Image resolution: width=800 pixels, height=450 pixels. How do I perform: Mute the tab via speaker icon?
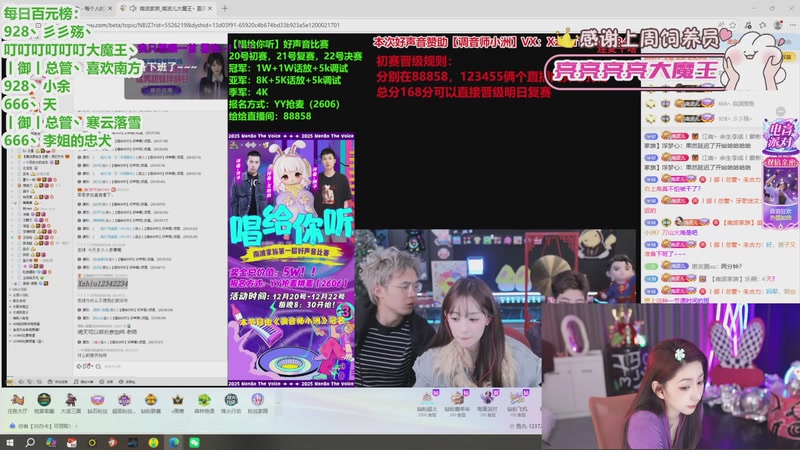coord(132,9)
